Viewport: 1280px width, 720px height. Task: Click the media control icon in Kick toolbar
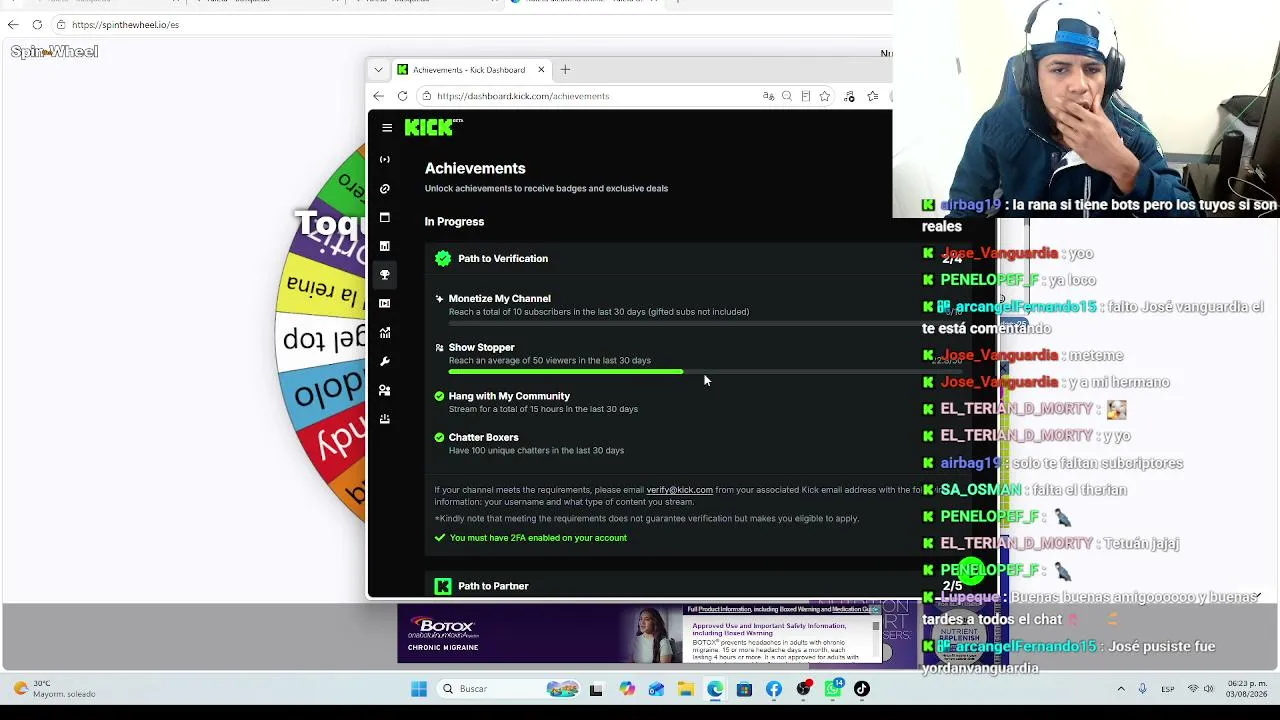[849, 96]
